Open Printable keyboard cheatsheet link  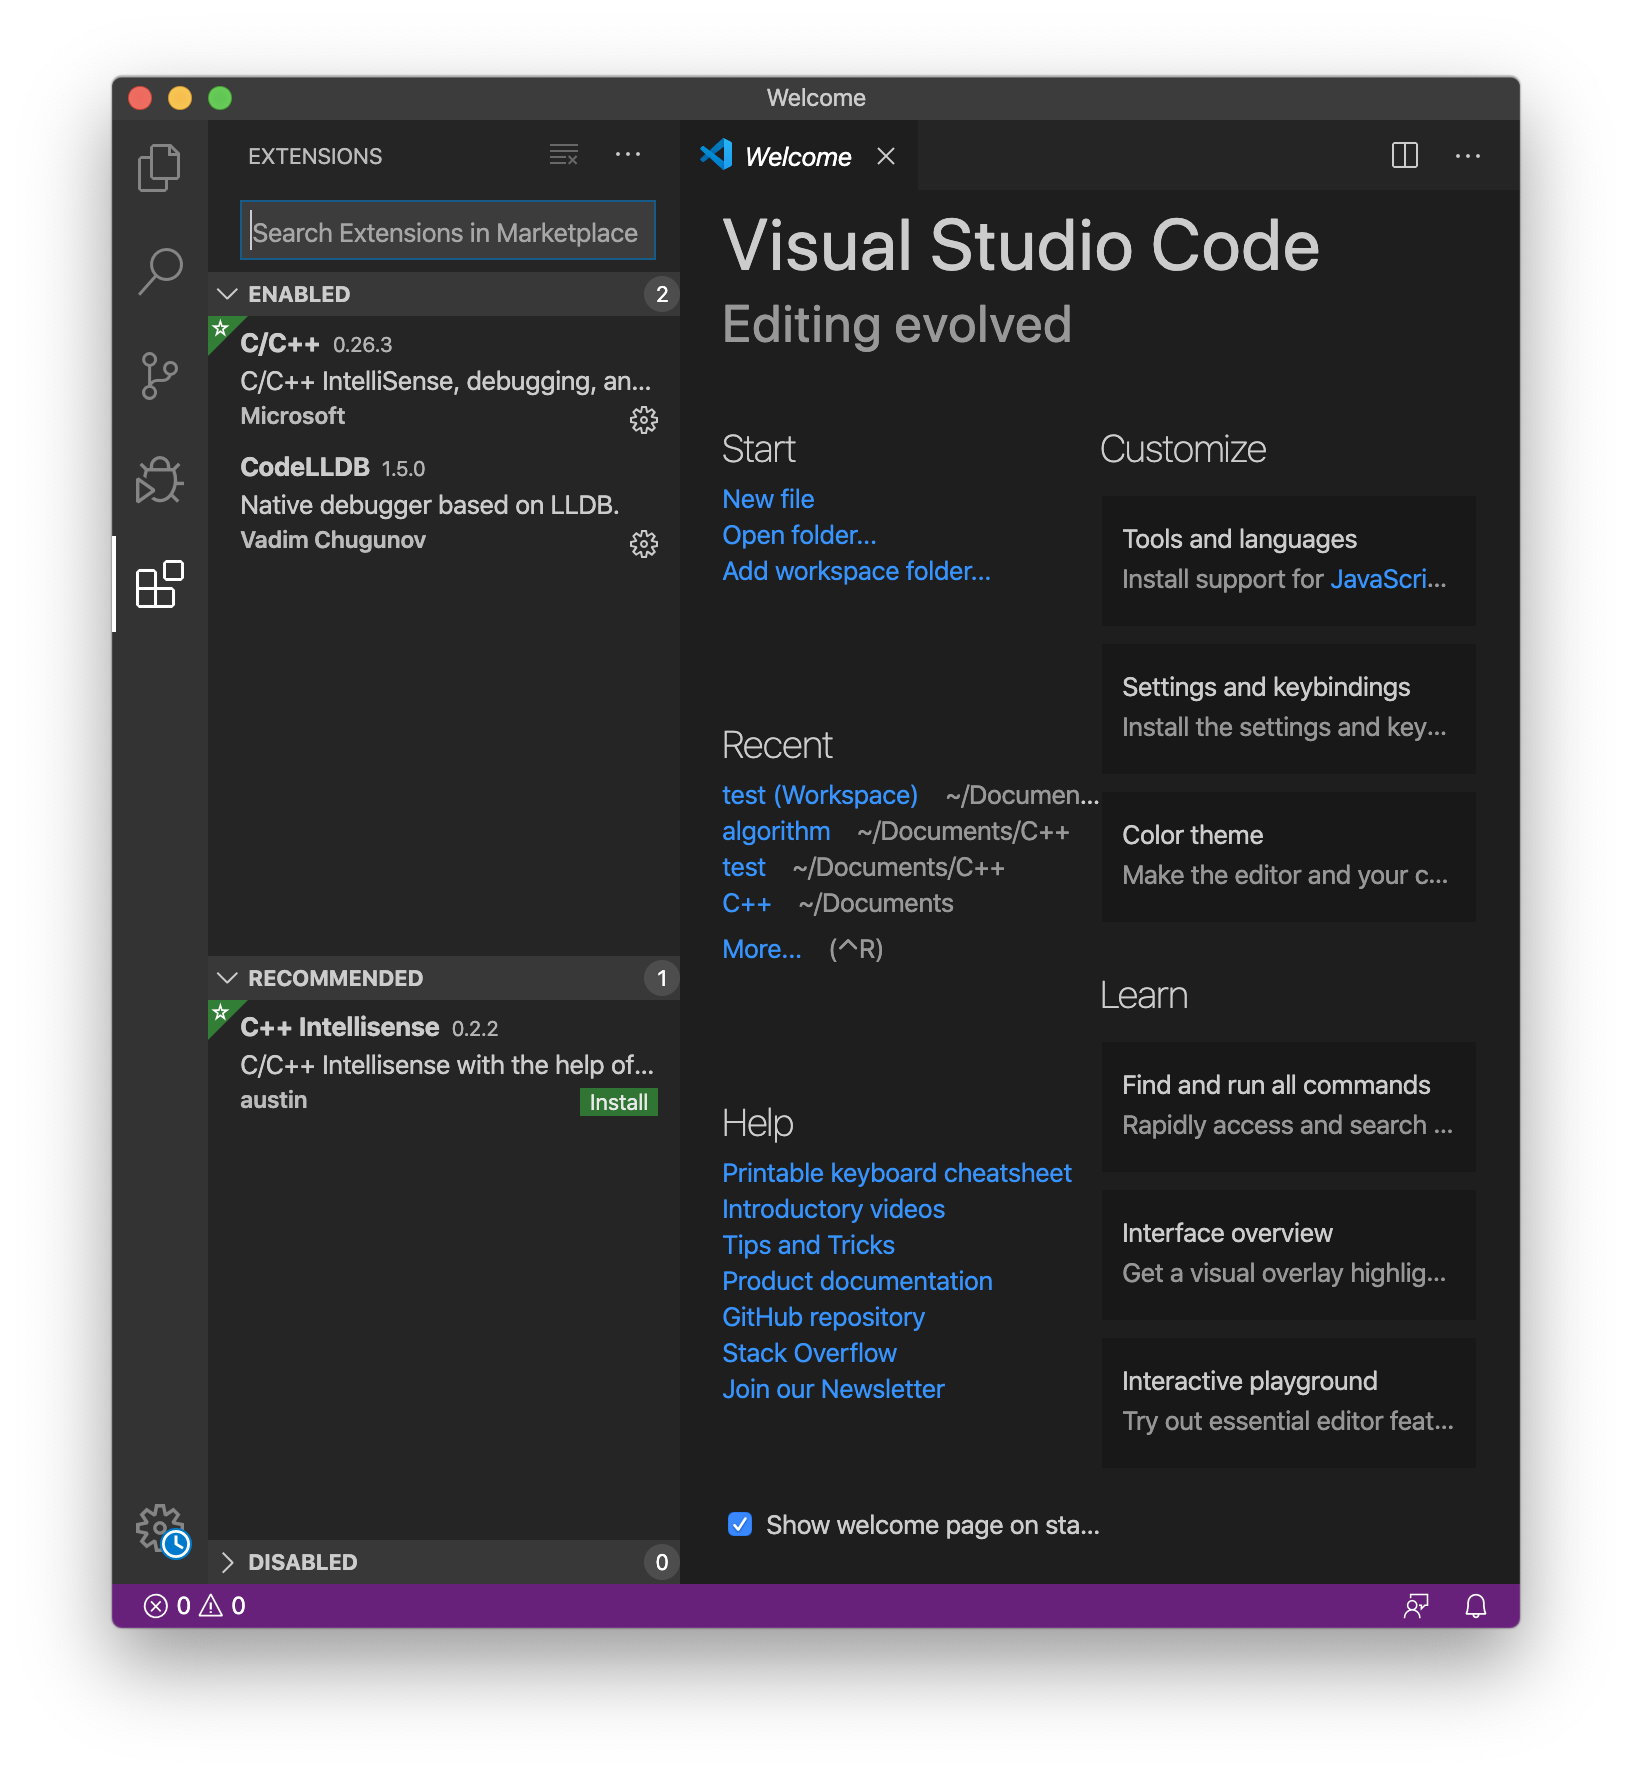[x=897, y=1173]
